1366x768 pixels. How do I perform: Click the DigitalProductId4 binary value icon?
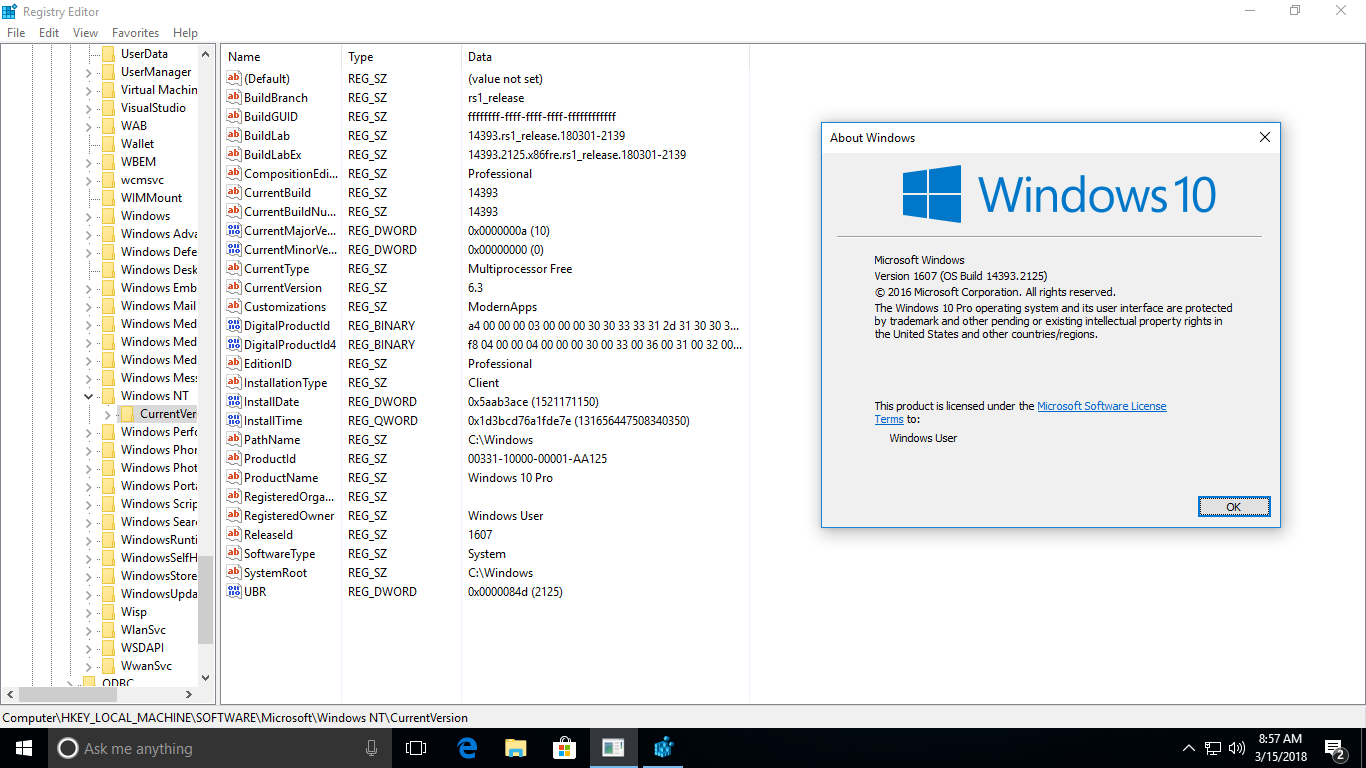(234, 345)
